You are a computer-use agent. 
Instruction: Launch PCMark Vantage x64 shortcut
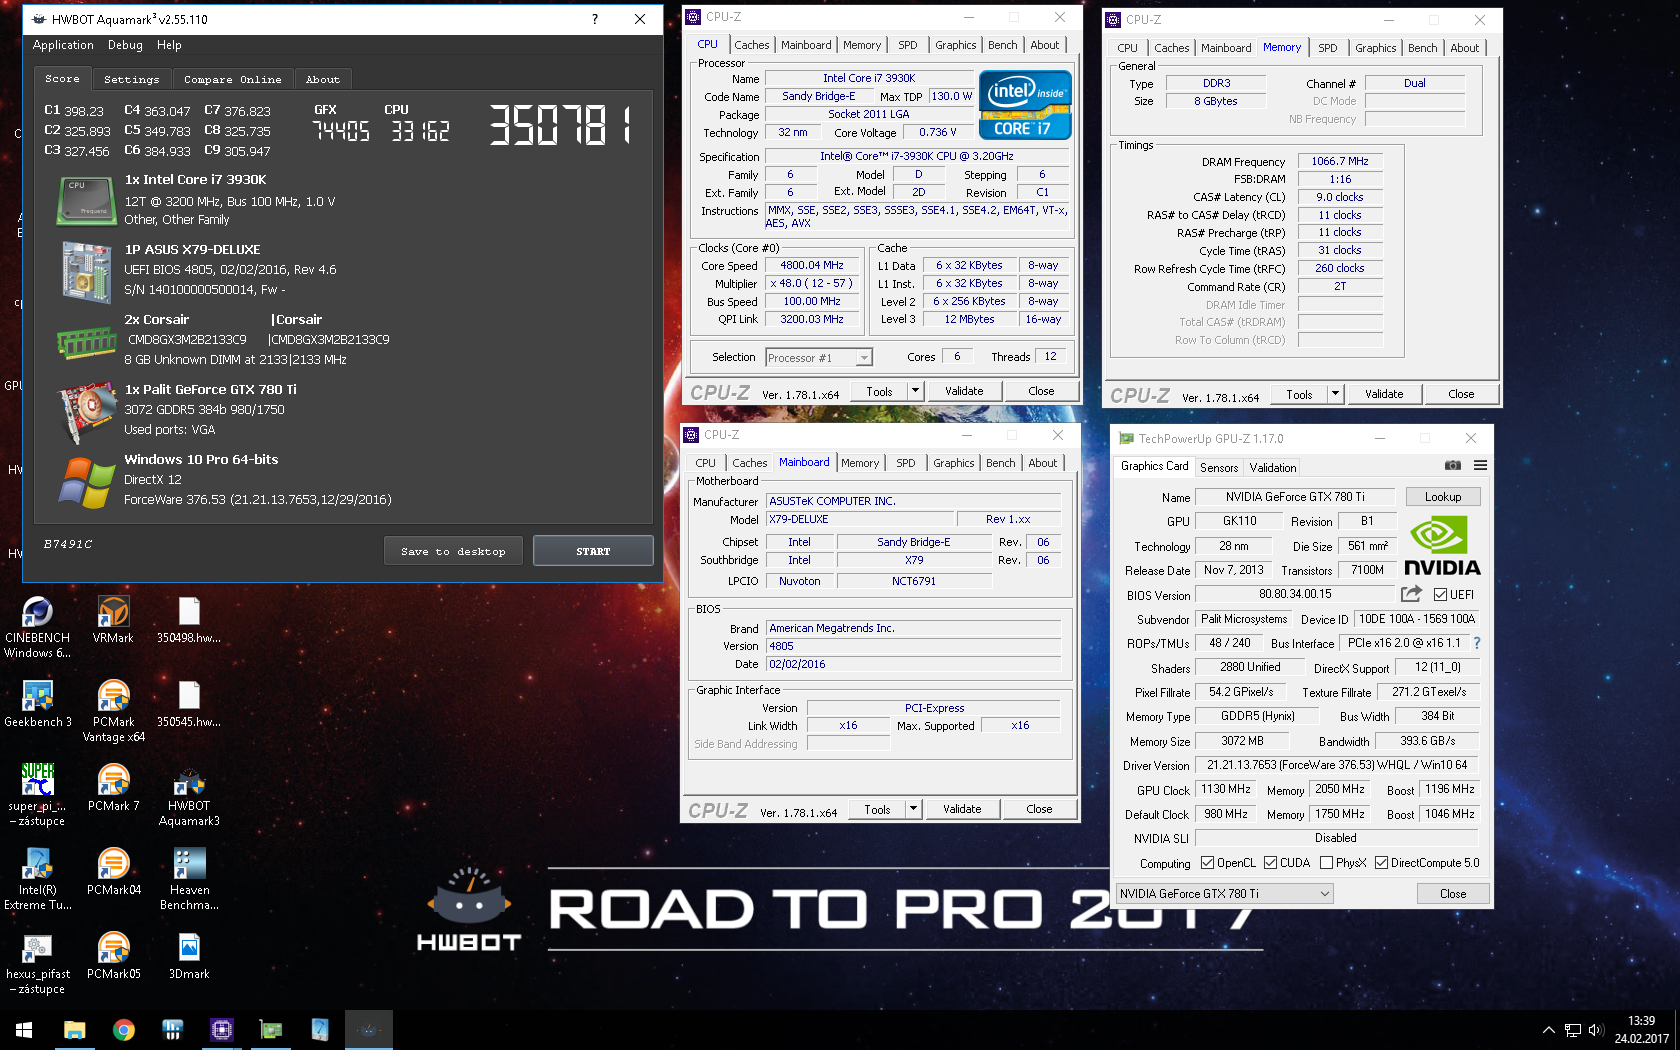pyautogui.click(x=113, y=711)
